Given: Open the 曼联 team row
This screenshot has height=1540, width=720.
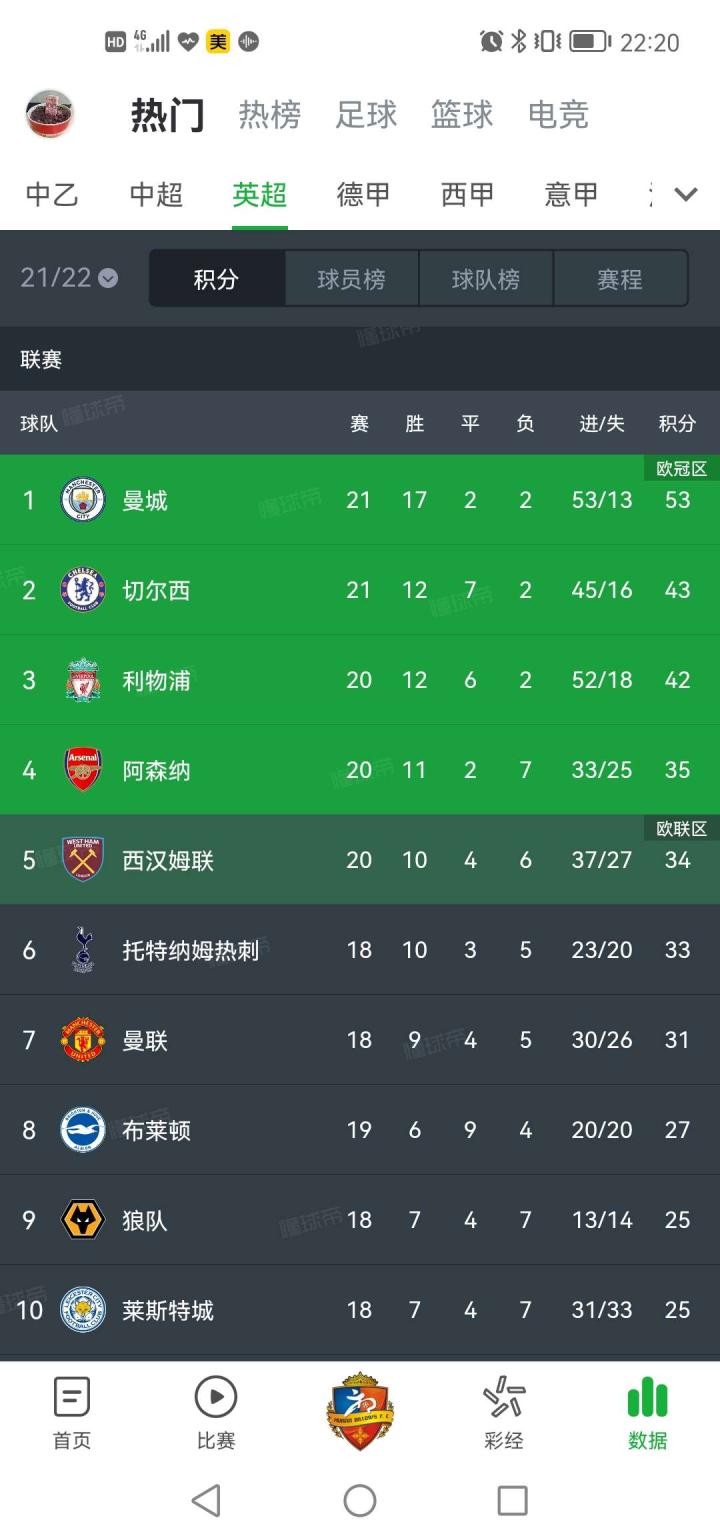Looking at the screenshot, I should click(360, 1040).
